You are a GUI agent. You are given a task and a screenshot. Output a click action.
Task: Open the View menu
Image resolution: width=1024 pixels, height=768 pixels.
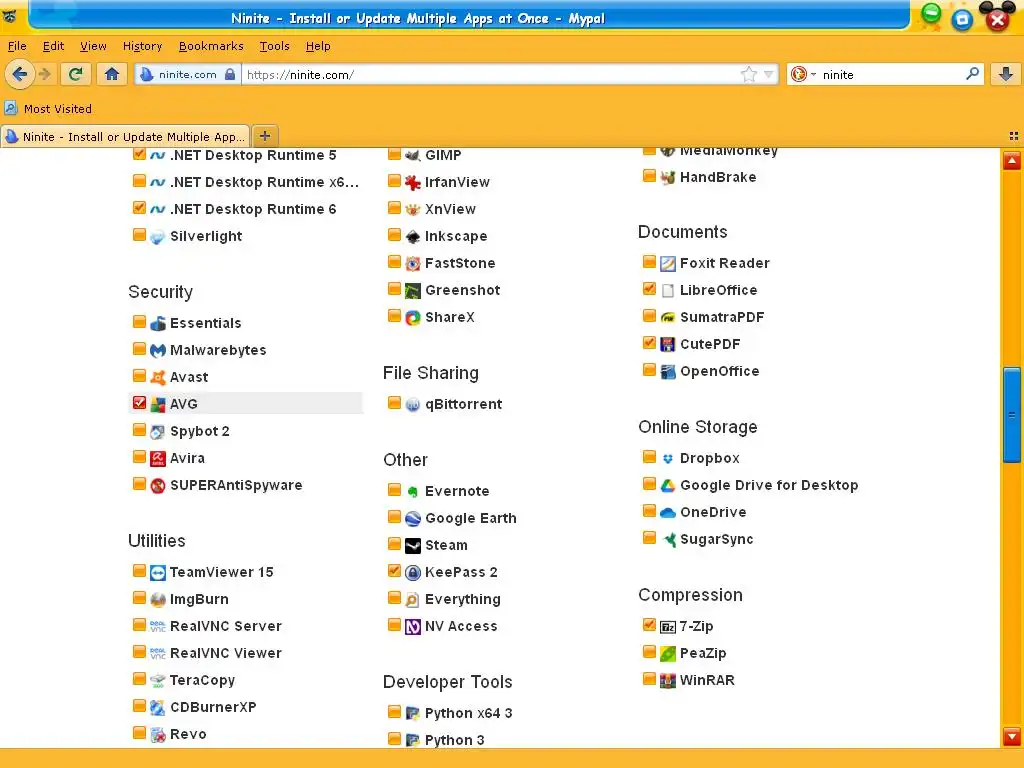93,46
